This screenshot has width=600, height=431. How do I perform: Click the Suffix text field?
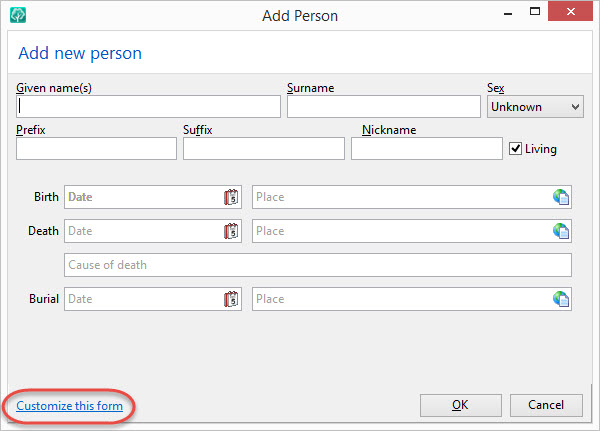pyautogui.click(x=264, y=149)
